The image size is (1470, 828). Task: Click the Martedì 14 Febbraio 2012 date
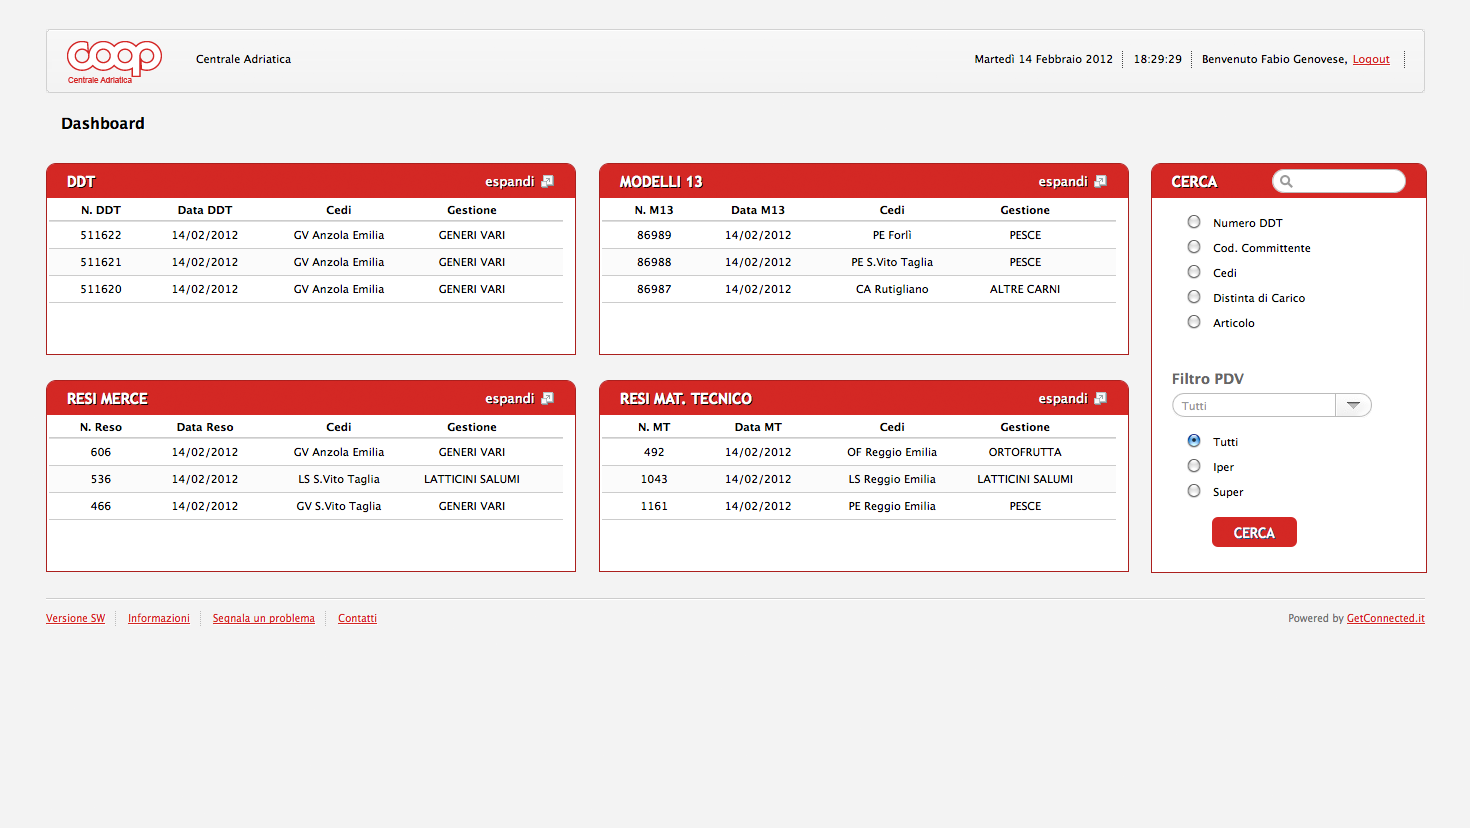[1044, 59]
